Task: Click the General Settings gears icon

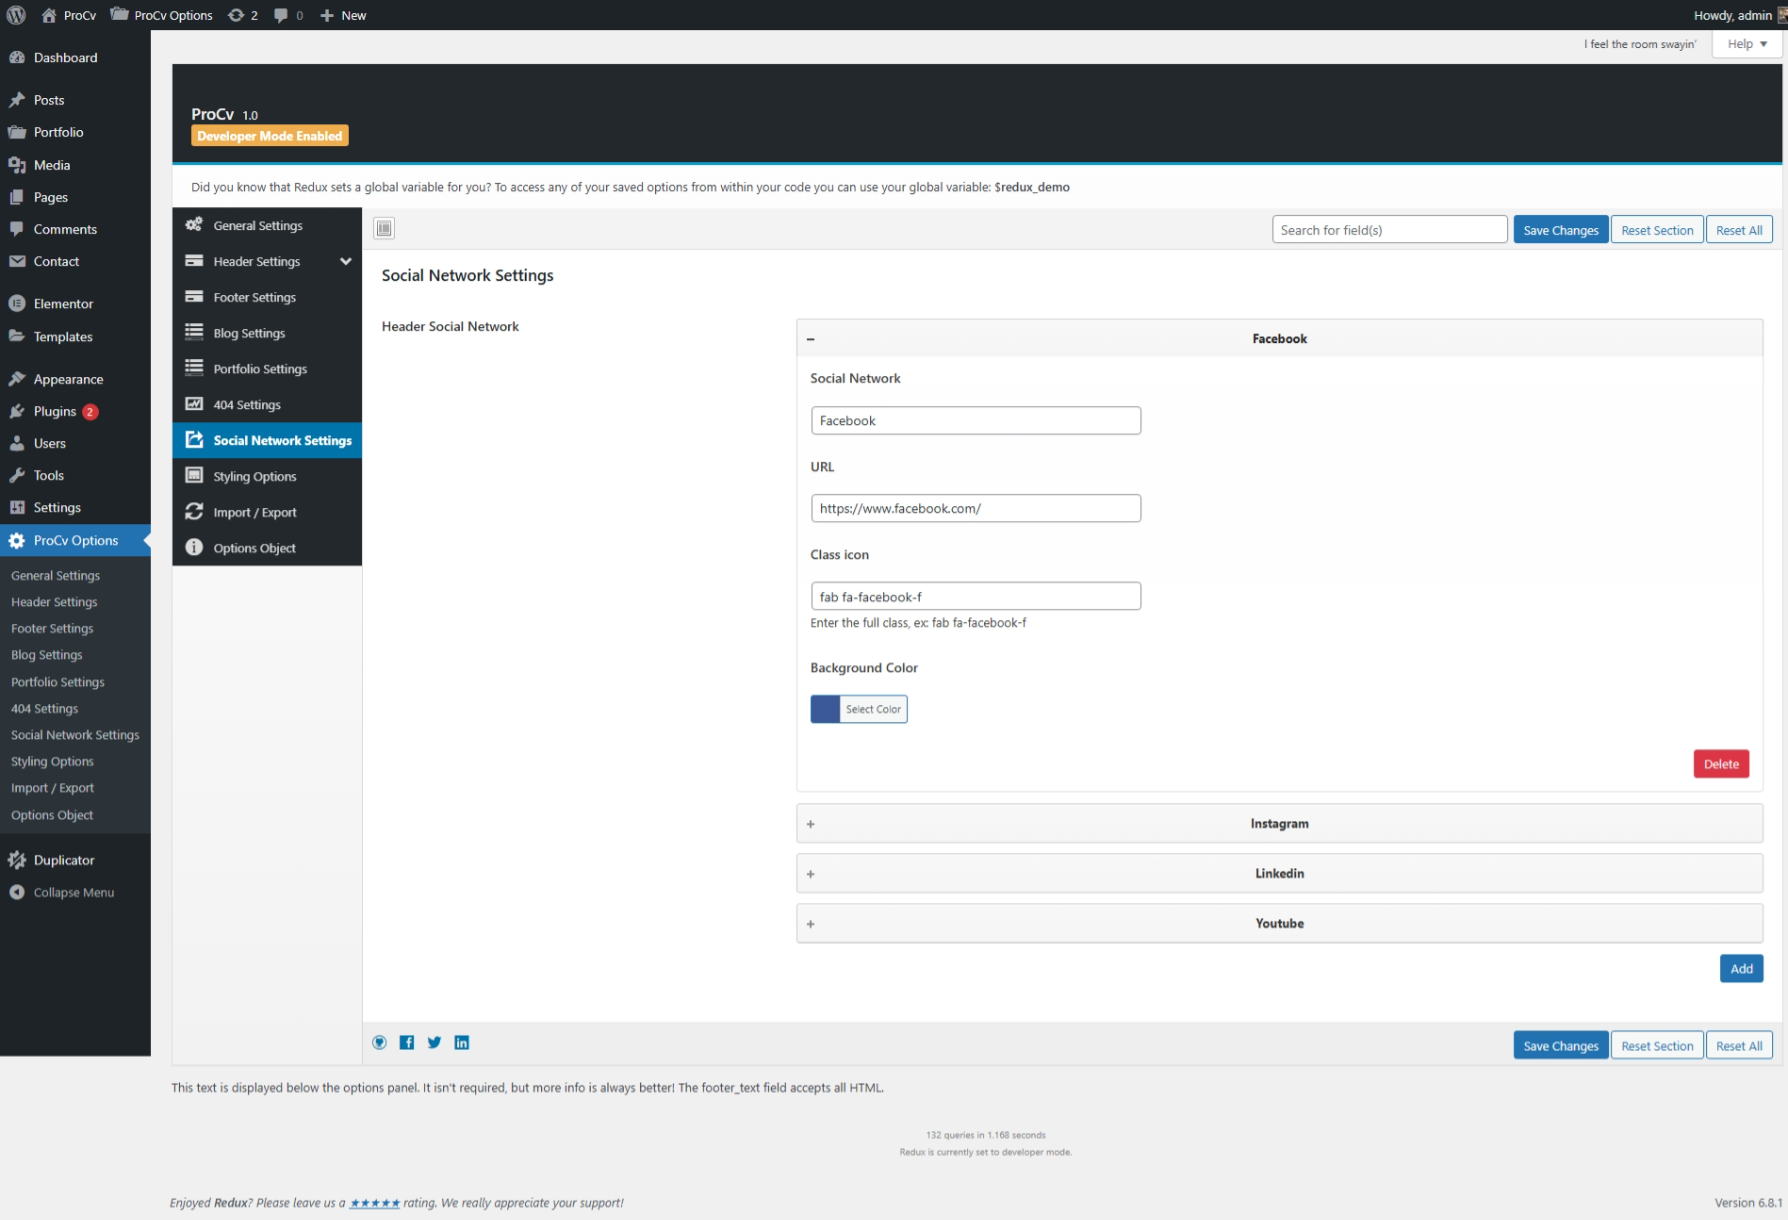Action: 194,225
